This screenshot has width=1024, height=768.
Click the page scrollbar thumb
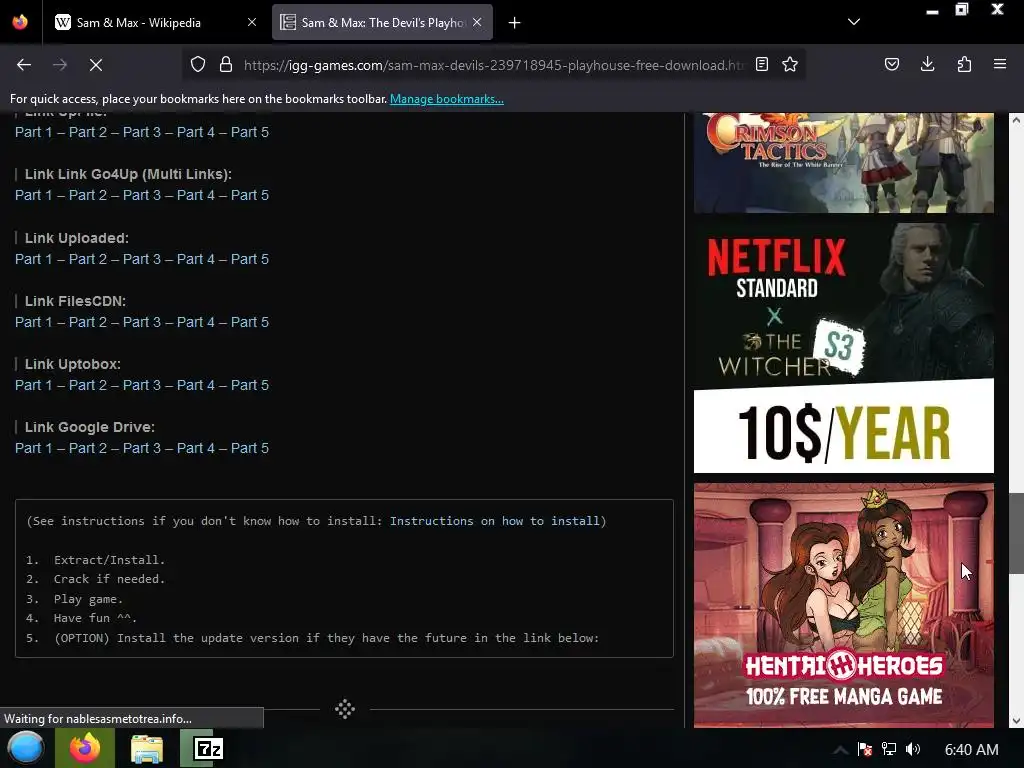click(1016, 534)
